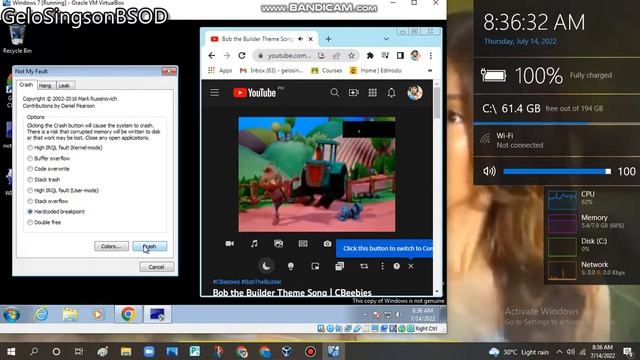The height and width of the screenshot is (360, 640).
Task: Open the Gmail Inbox bookmark
Action: 271,71
